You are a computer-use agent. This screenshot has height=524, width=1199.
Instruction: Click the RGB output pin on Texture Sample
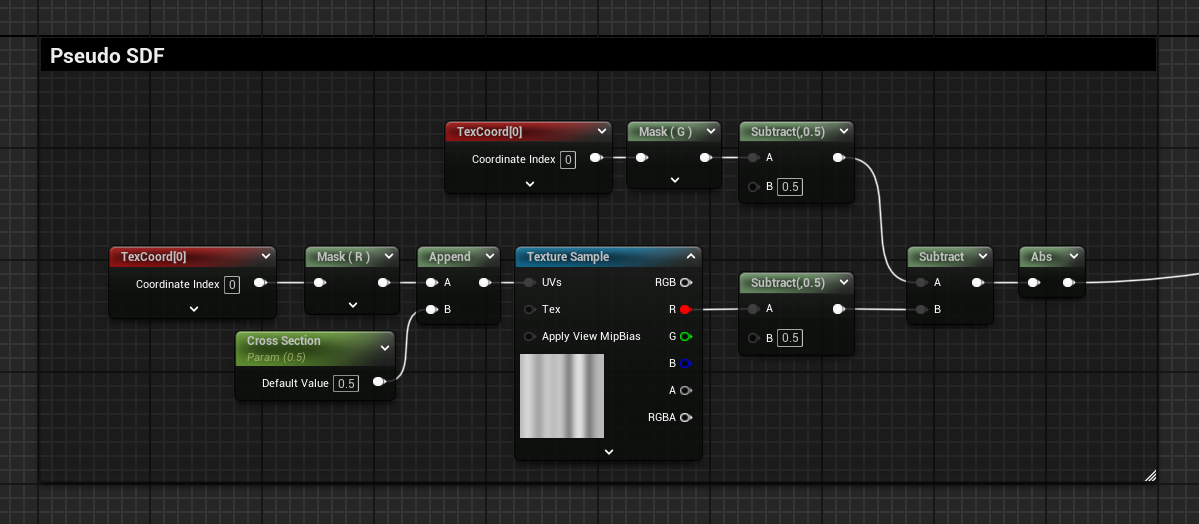[x=685, y=283]
